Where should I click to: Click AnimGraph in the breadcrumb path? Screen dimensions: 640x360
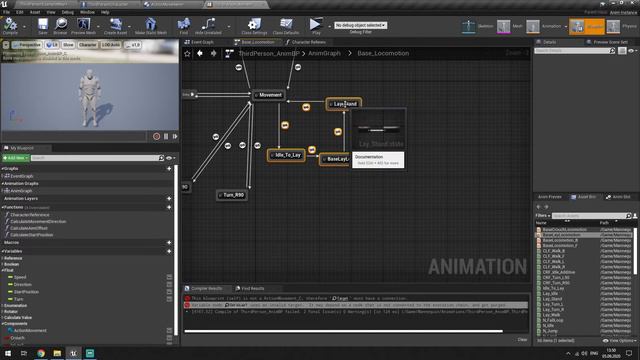point(324,53)
